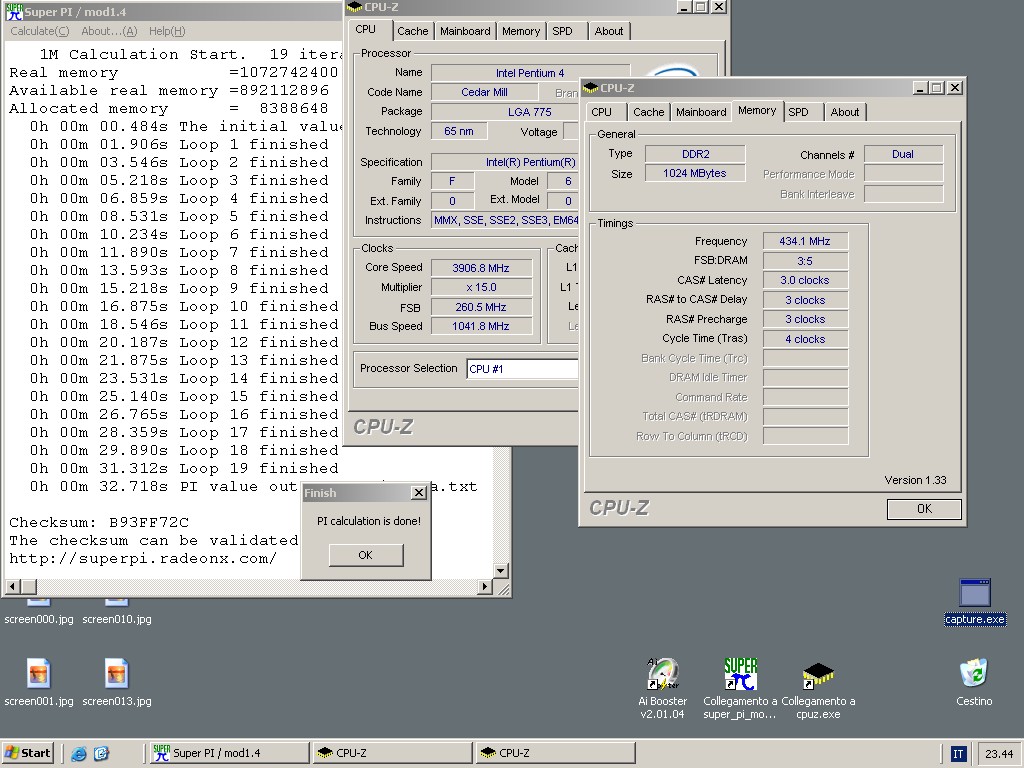Open the Super PI mod shortcut icon
This screenshot has width=1024, height=768.
(740, 675)
